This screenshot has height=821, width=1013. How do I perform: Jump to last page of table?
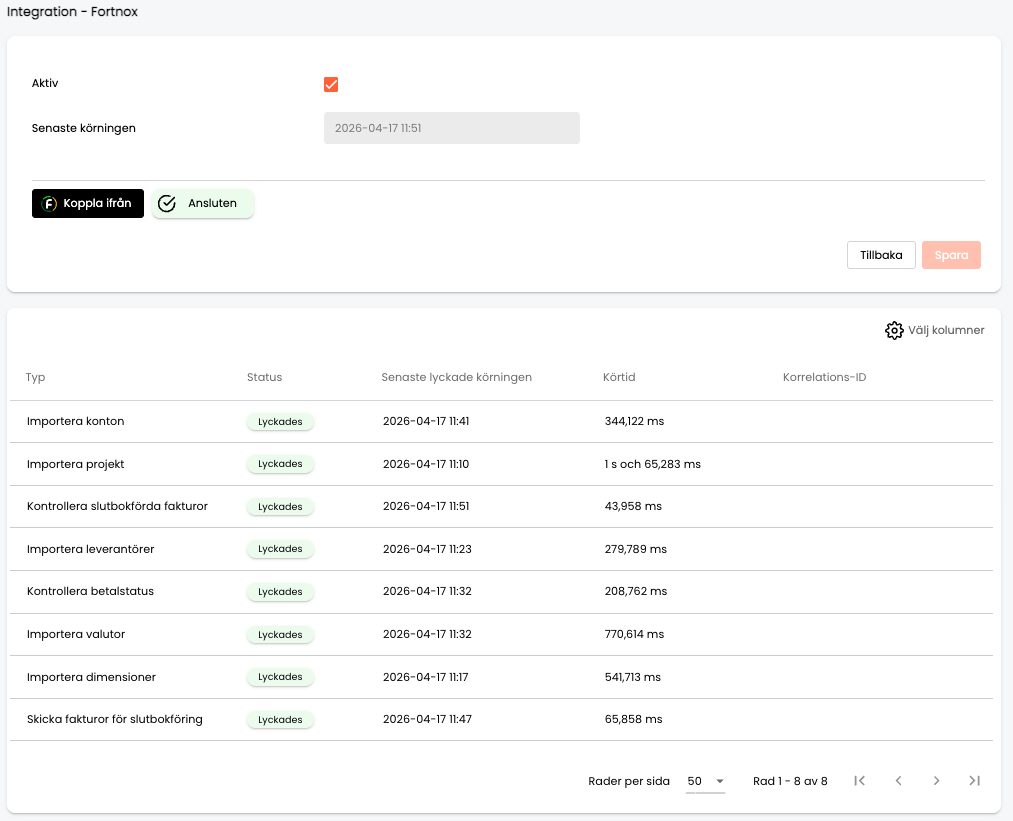pyautogui.click(x=974, y=781)
